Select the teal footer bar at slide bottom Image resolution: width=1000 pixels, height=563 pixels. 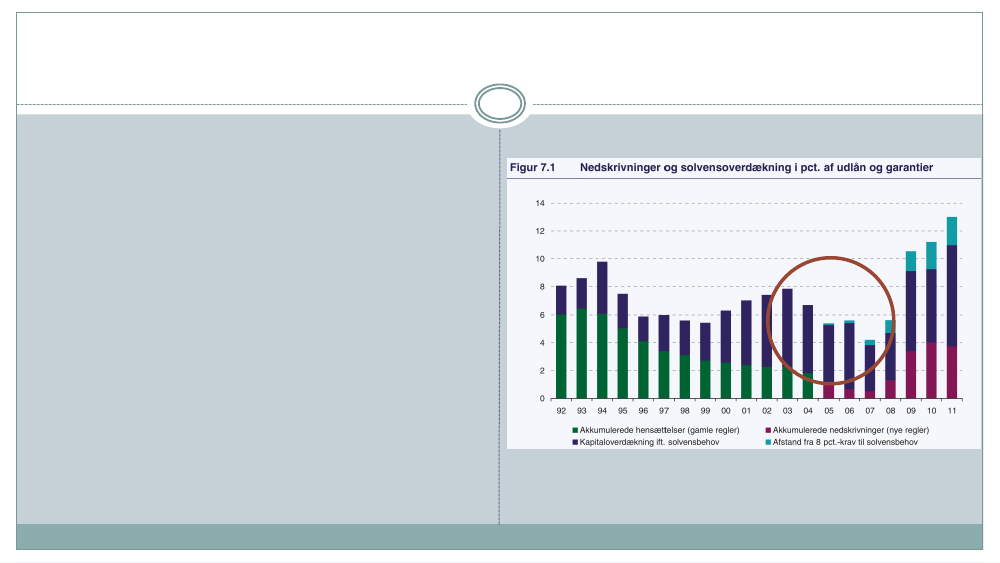[x=499, y=536]
